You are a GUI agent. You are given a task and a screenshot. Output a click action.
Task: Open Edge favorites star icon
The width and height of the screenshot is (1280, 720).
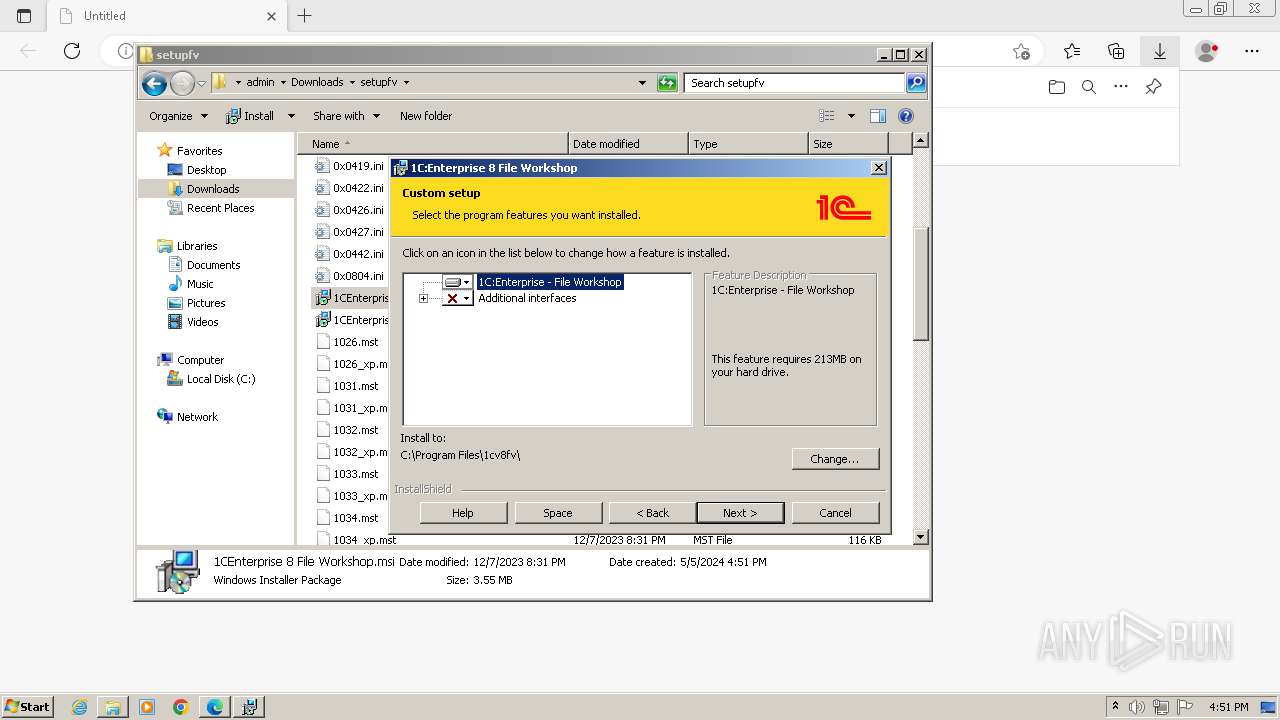tap(1072, 51)
